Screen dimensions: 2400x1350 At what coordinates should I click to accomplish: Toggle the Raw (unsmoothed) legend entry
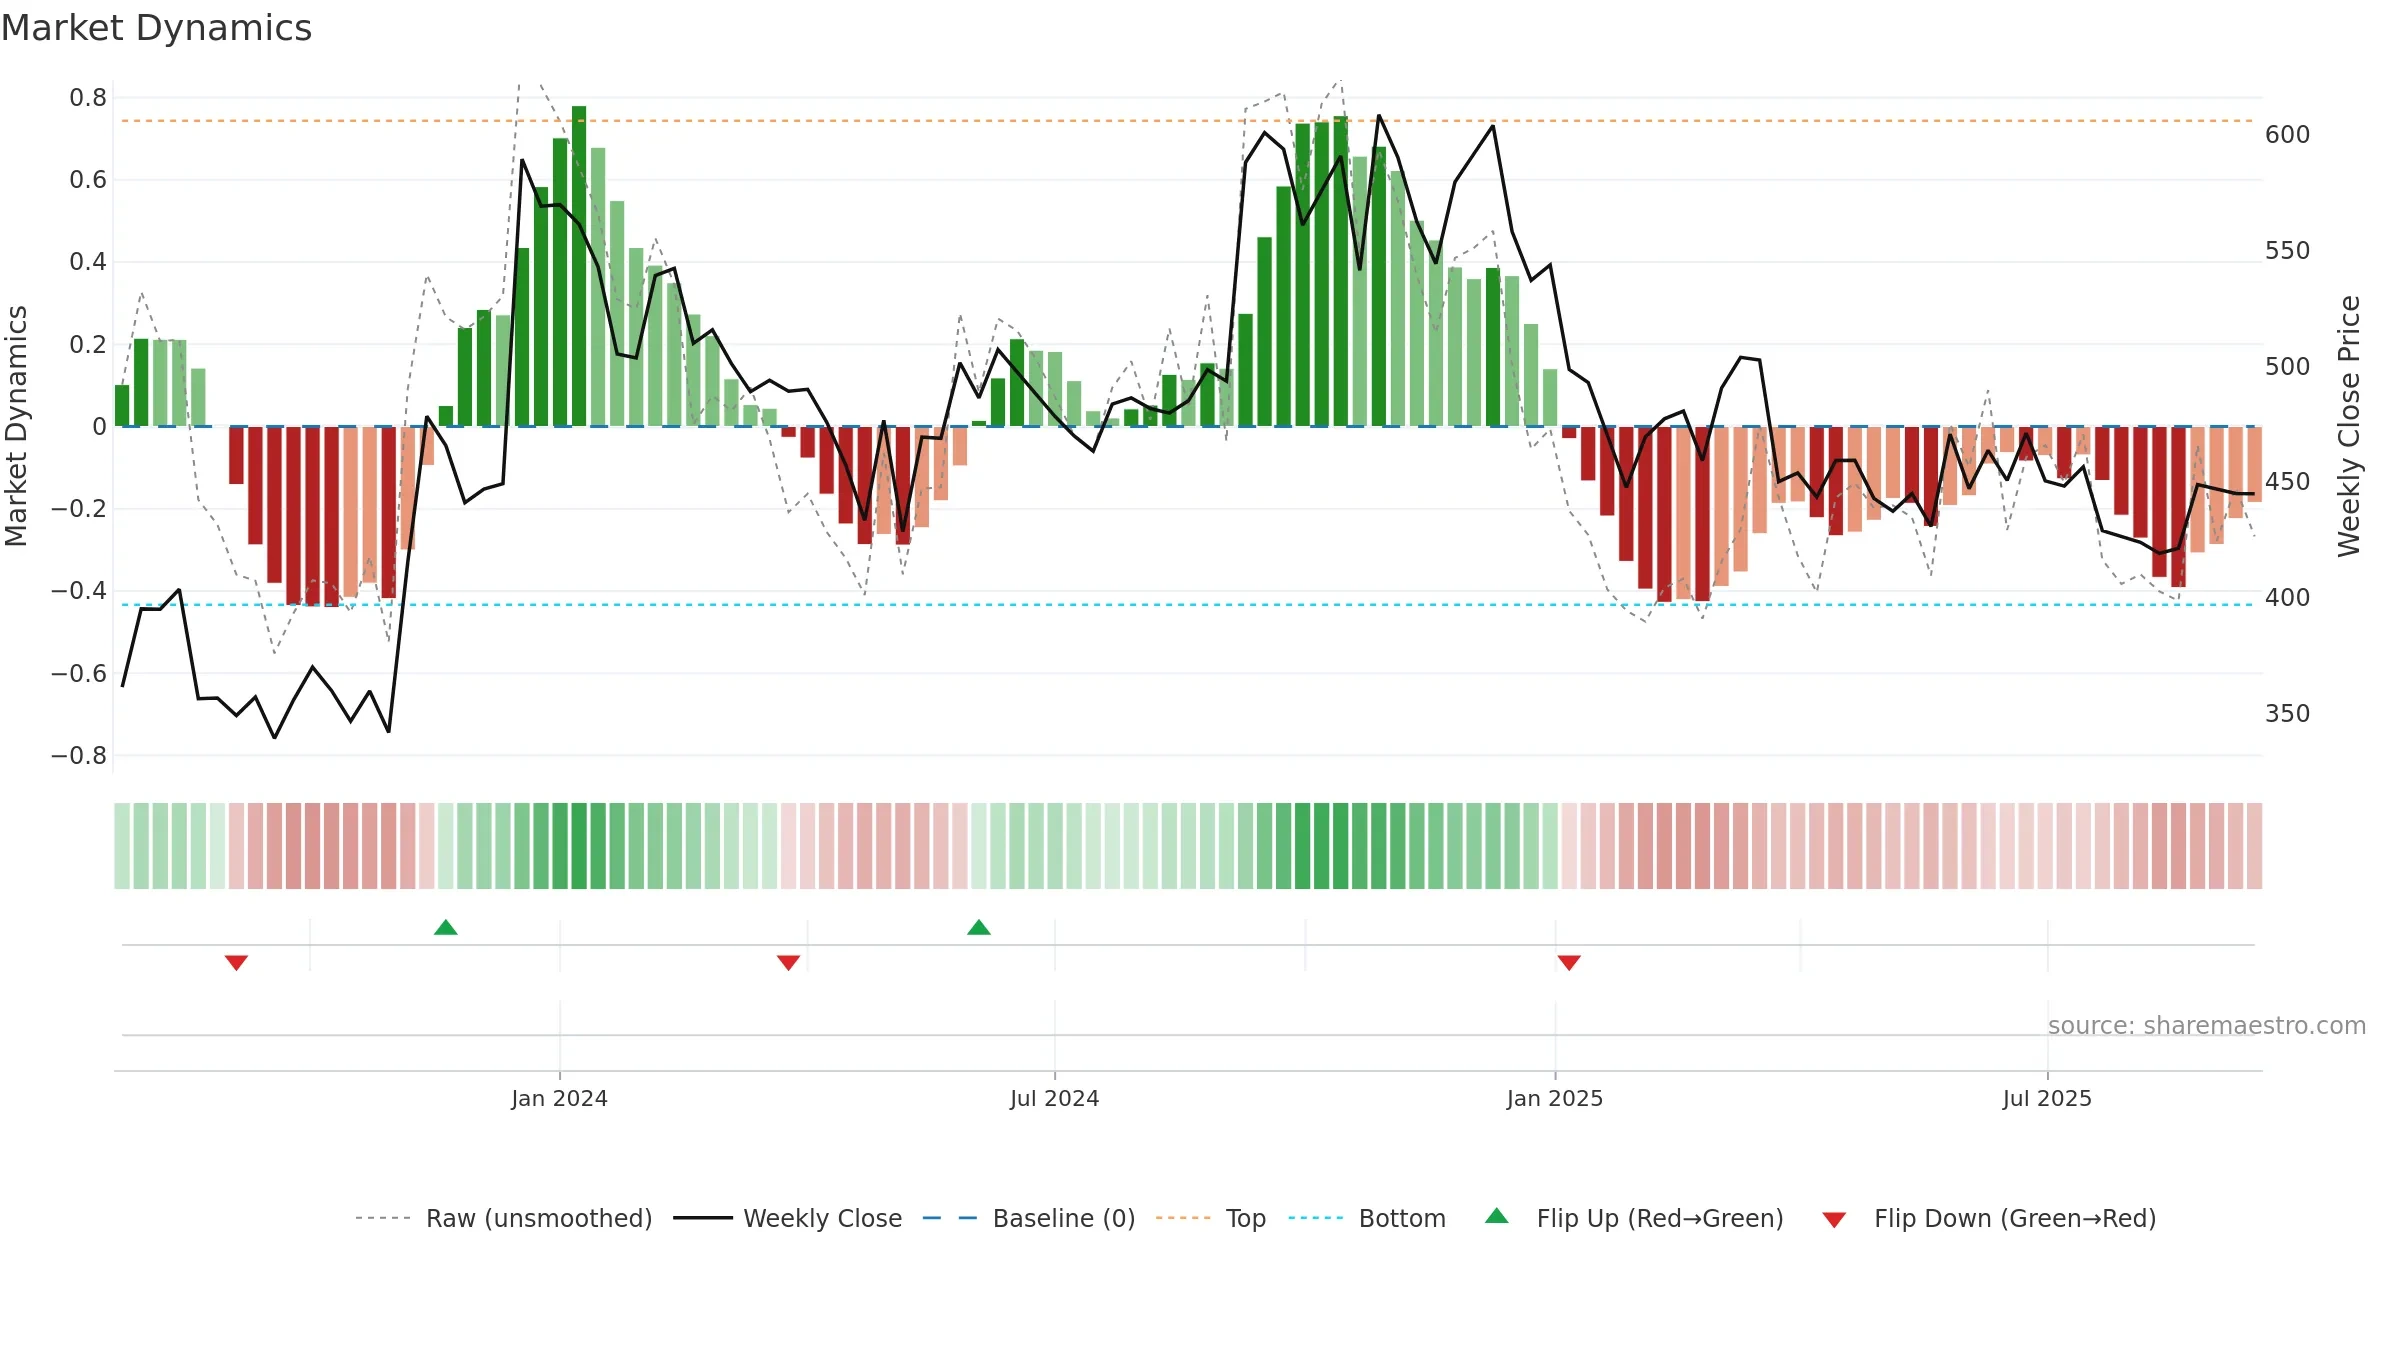[x=503, y=1218]
